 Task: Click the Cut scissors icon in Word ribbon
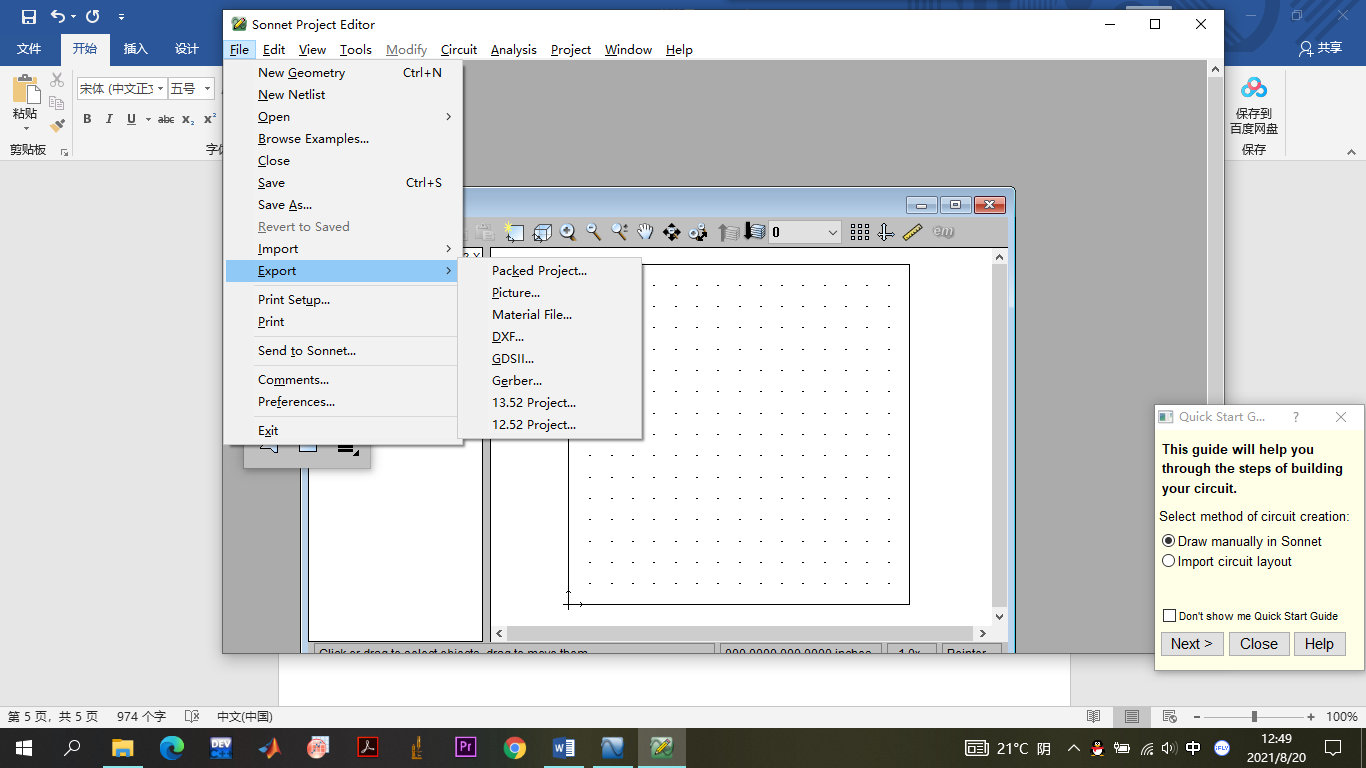pos(57,80)
